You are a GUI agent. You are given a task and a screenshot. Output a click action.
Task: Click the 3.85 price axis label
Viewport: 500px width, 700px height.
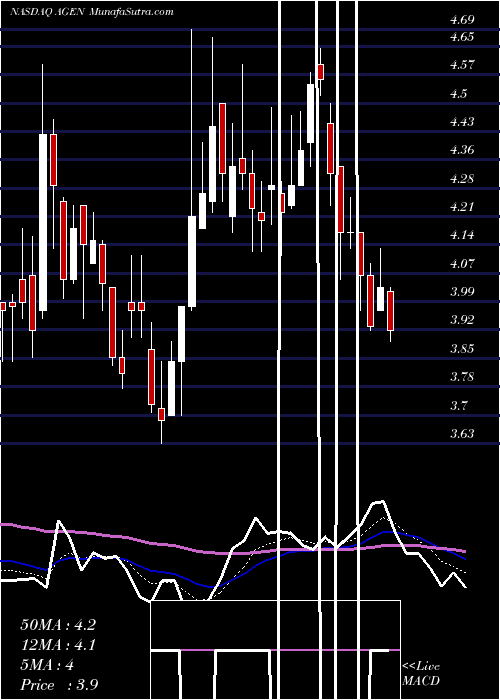tap(462, 349)
